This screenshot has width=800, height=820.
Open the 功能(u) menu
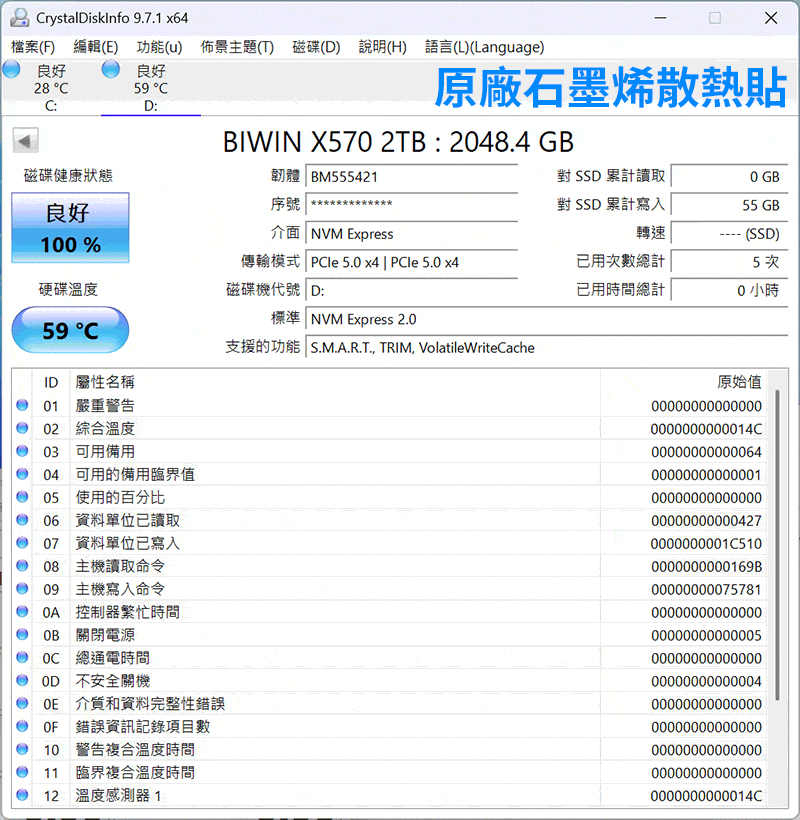pyautogui.click(x=159, y=47)
